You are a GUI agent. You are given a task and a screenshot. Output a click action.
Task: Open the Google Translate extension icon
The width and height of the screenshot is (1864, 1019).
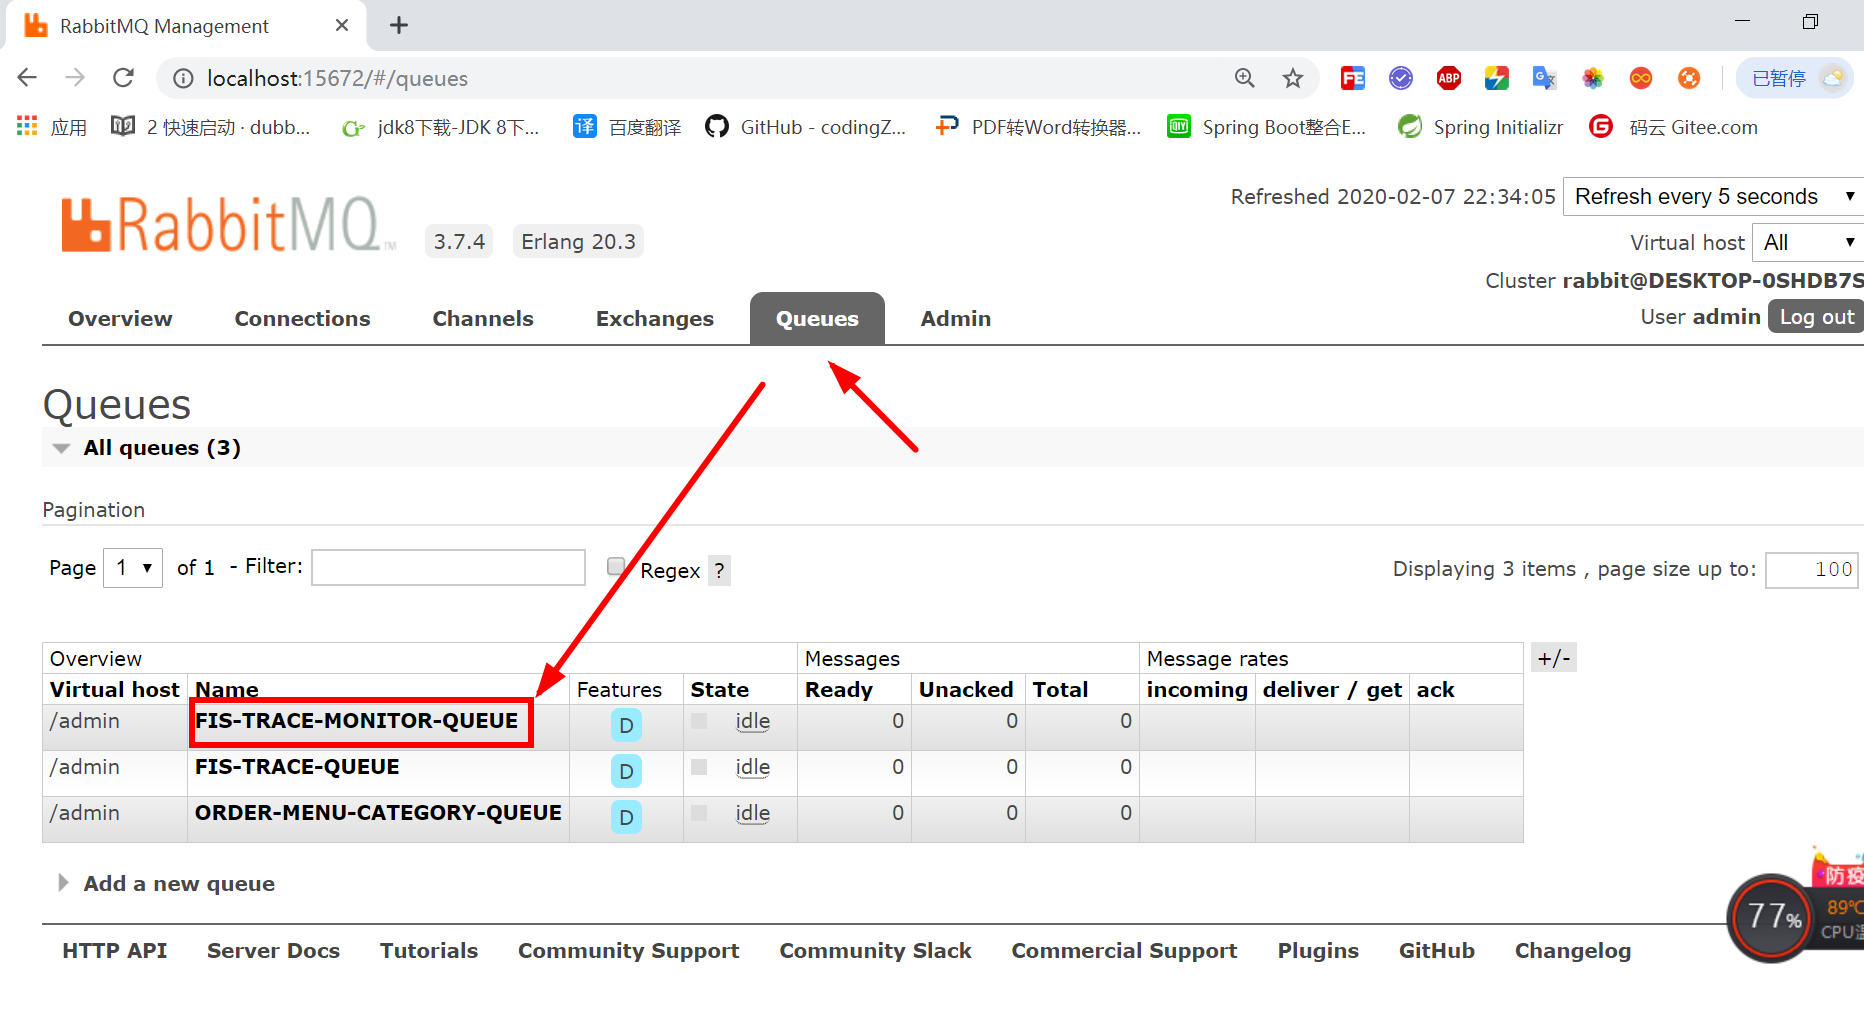pyautogui.click(x=1545, y=78)
